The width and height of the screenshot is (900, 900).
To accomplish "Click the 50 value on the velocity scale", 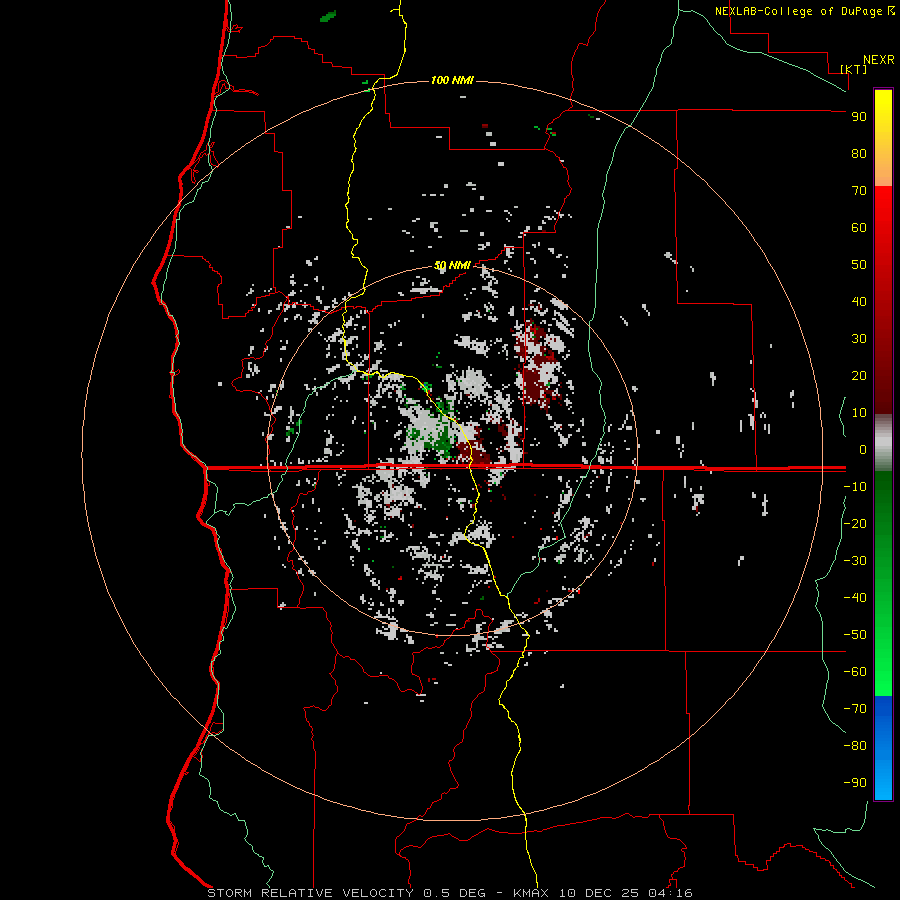I will 859,265.
